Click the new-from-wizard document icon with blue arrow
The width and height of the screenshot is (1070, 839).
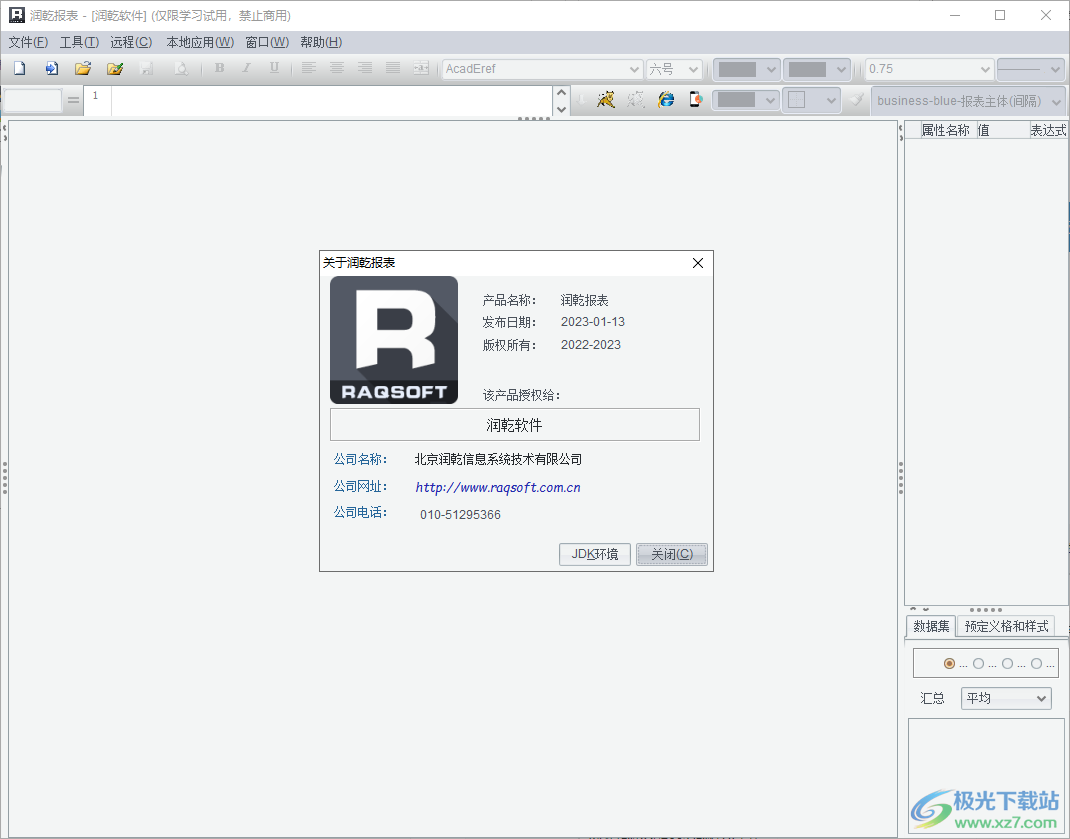[x=52, y=68]
